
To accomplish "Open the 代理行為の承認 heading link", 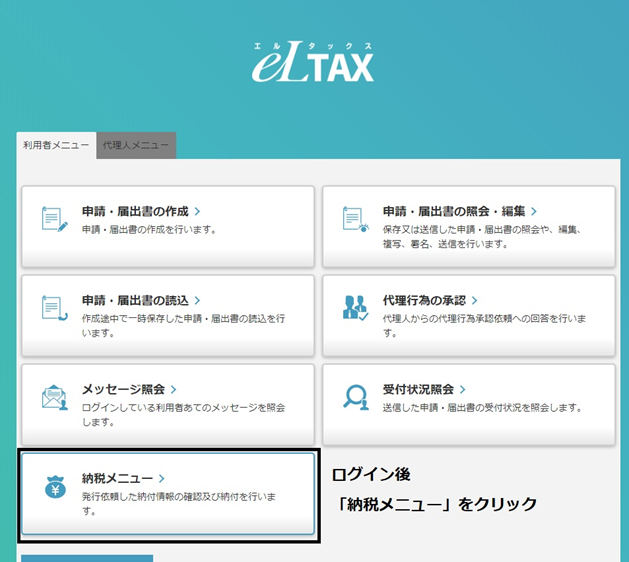I will (424, 300).
